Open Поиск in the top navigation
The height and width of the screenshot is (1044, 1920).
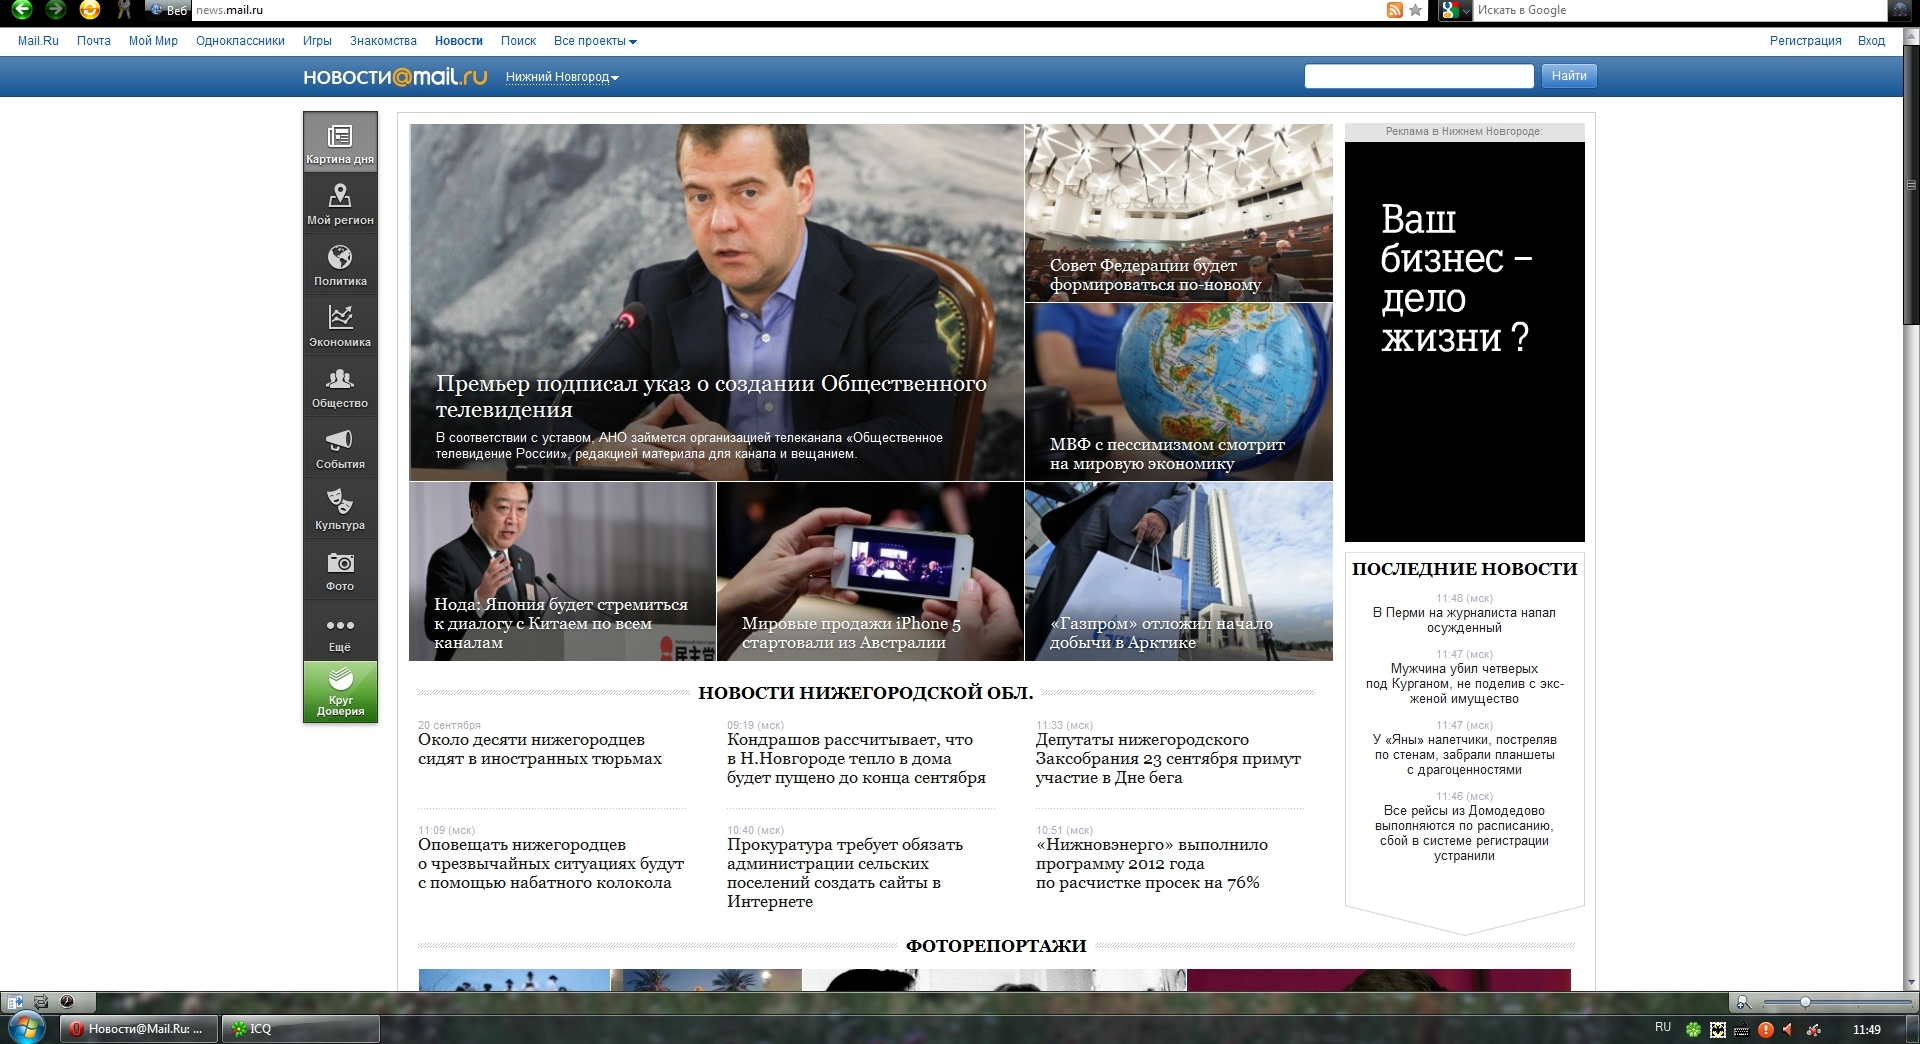click(518, 41)
